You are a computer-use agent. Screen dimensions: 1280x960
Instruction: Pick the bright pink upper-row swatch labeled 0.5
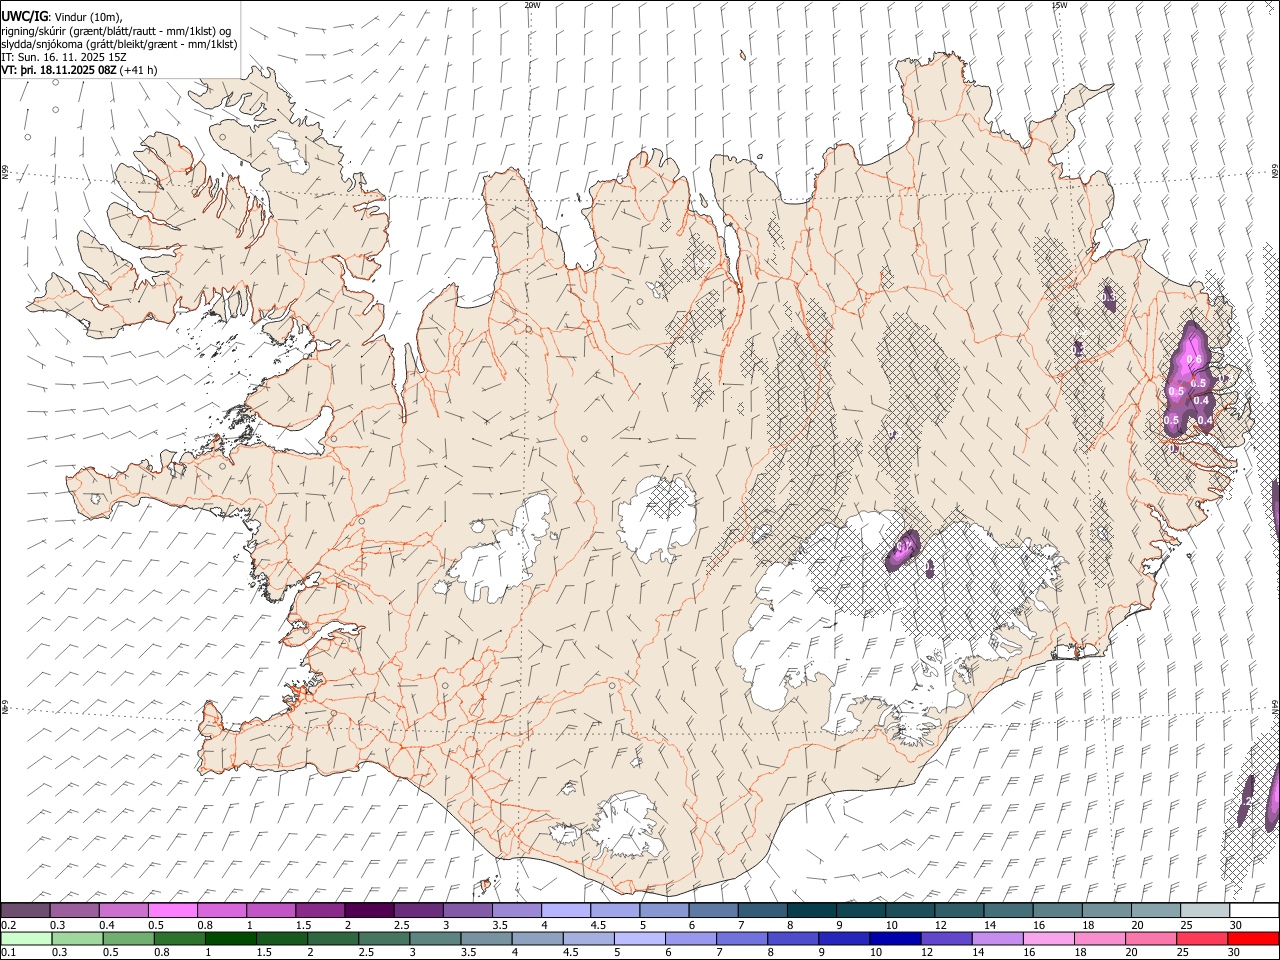(x=173, y=910)
